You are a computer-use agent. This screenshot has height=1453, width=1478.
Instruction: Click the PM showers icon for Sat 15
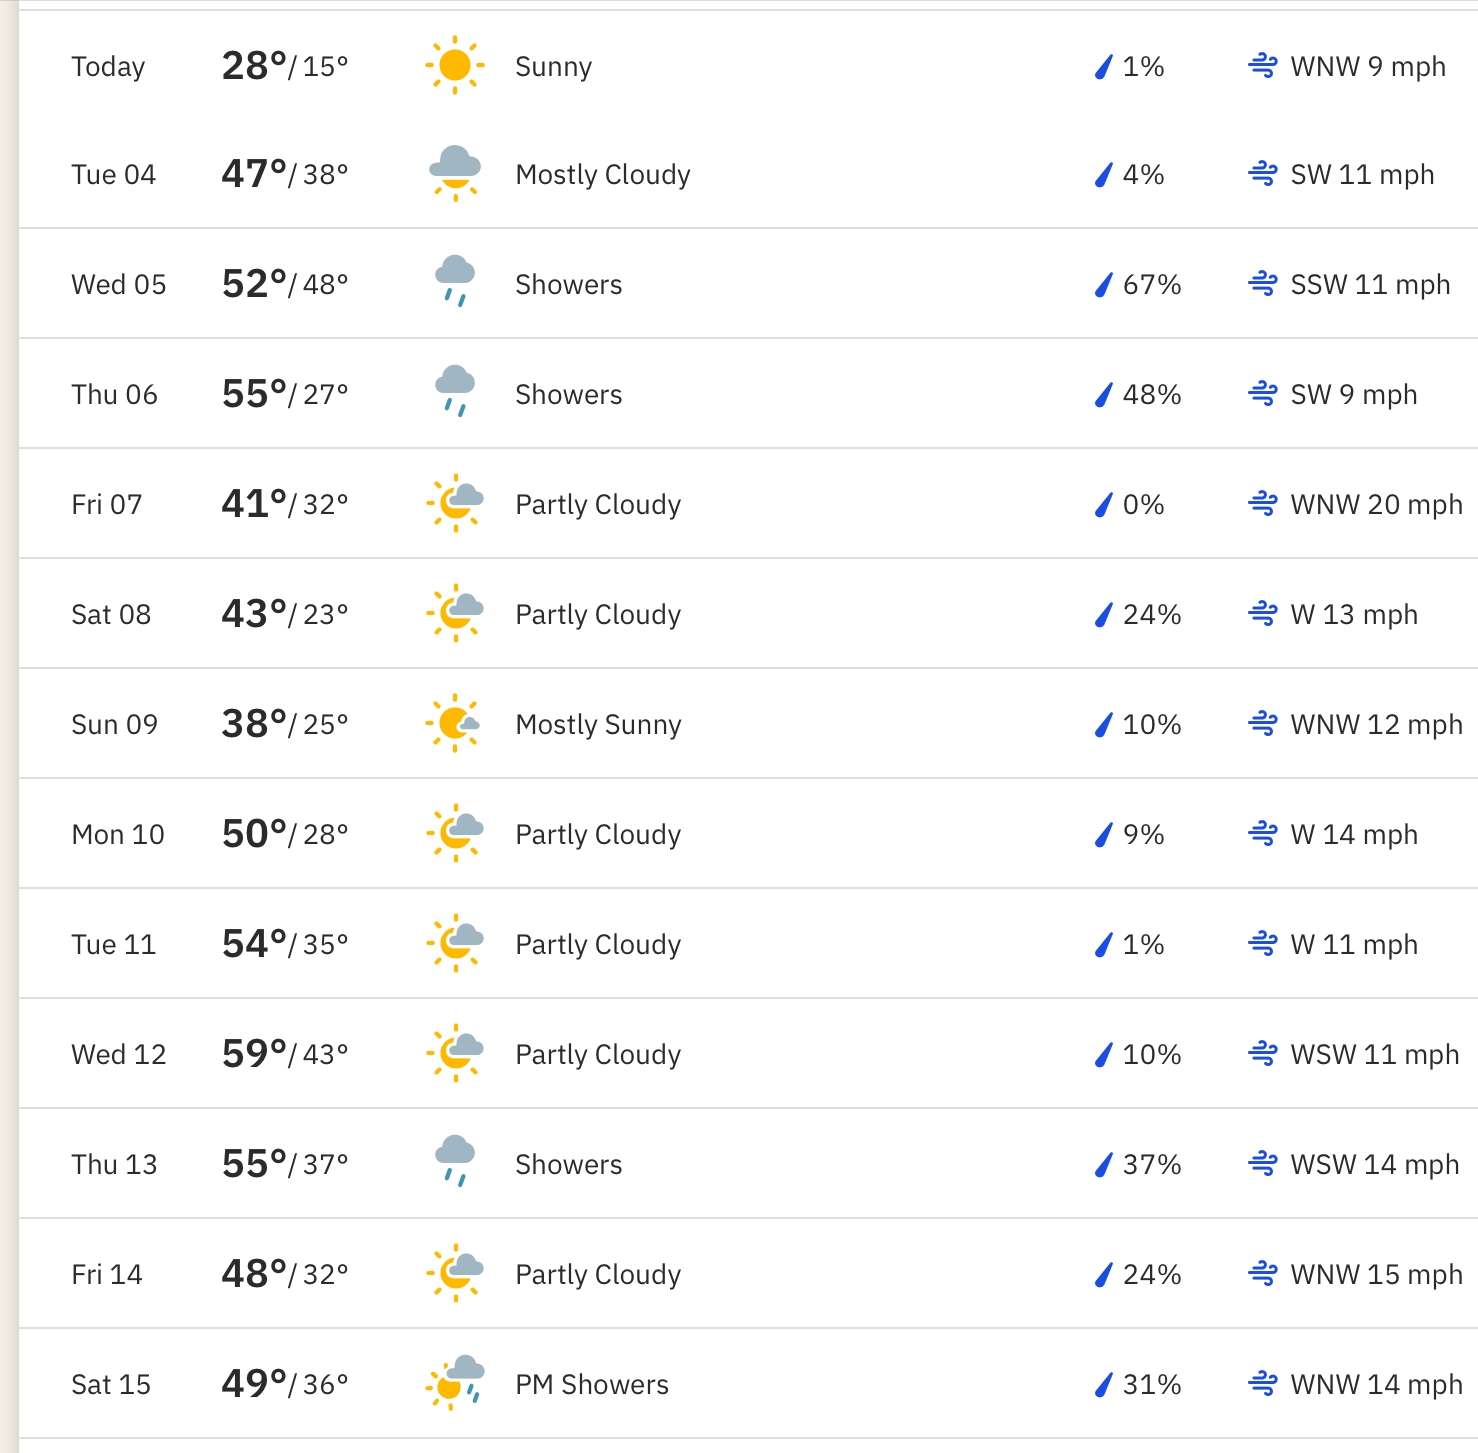(x=456, y=1382)
